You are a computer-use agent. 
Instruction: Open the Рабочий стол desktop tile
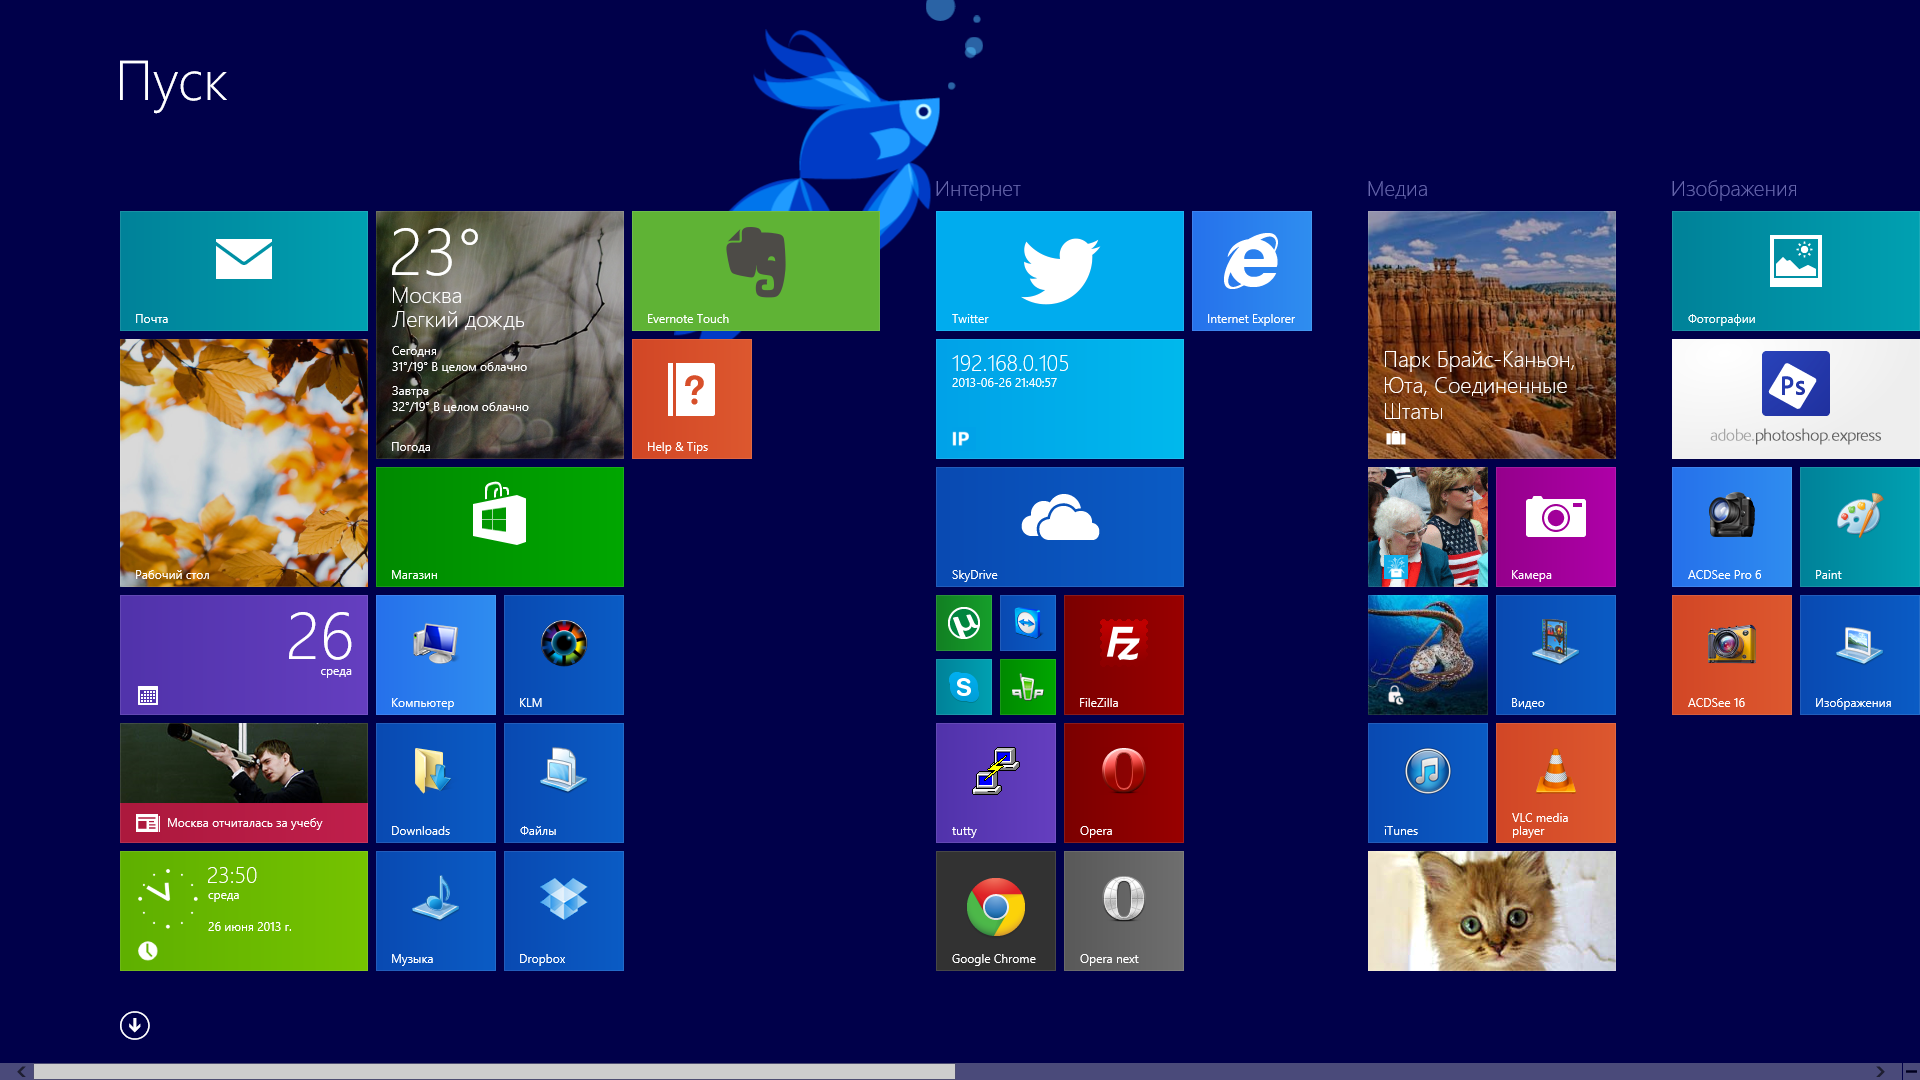tap(244, 463)
